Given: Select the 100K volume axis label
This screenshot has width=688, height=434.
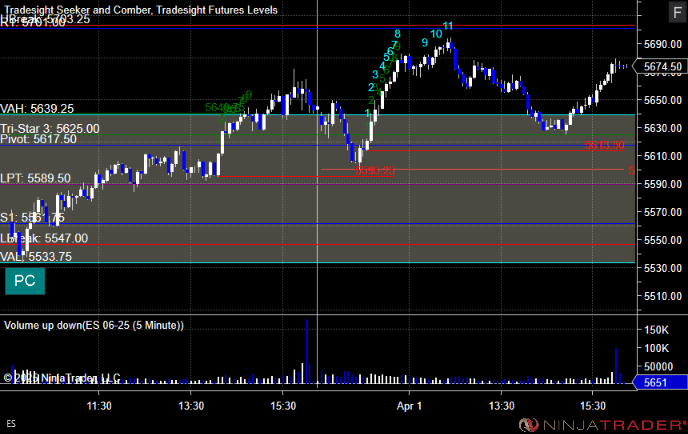Looking at the screenshot, I should click(x=656, y=348).
